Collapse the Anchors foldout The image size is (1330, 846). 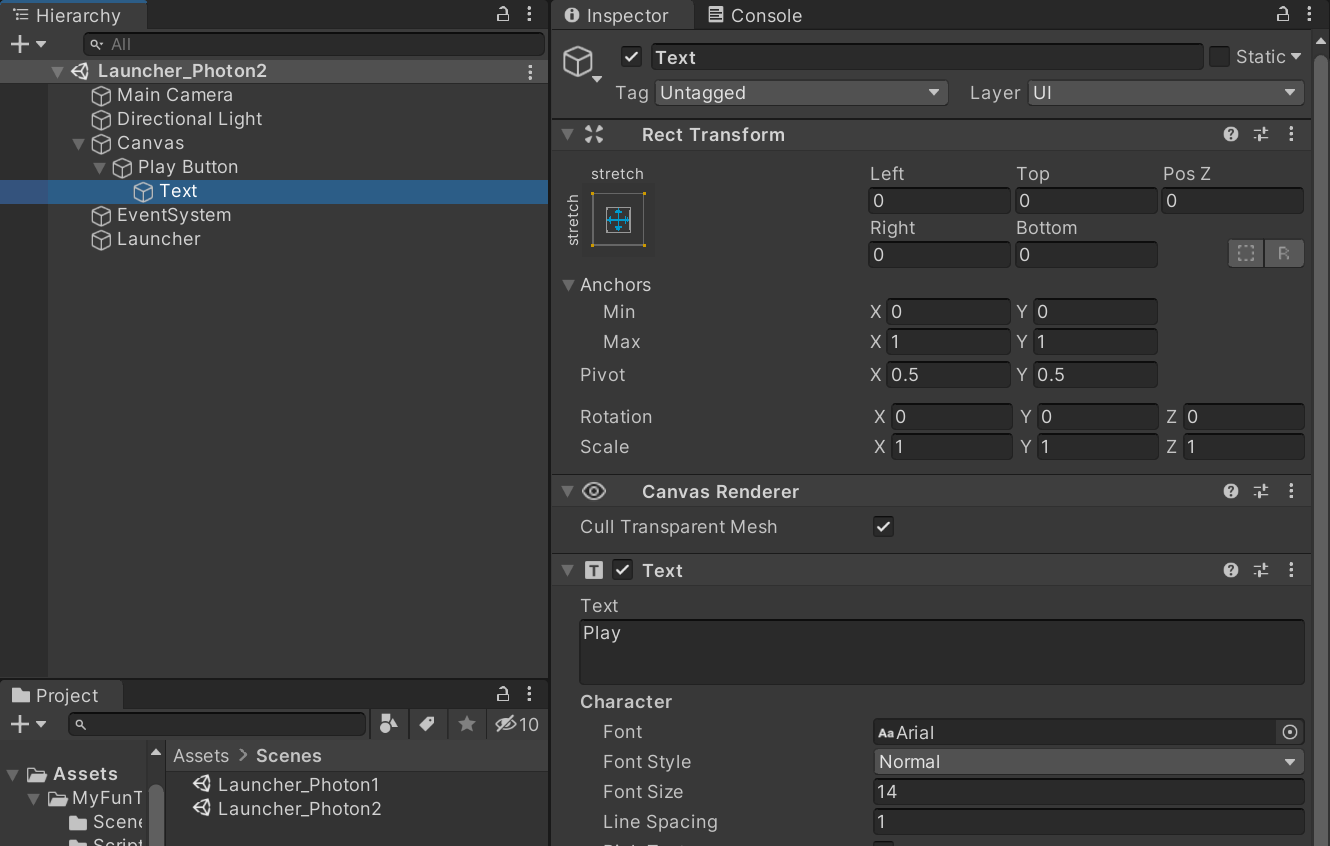tap(569, 285)
